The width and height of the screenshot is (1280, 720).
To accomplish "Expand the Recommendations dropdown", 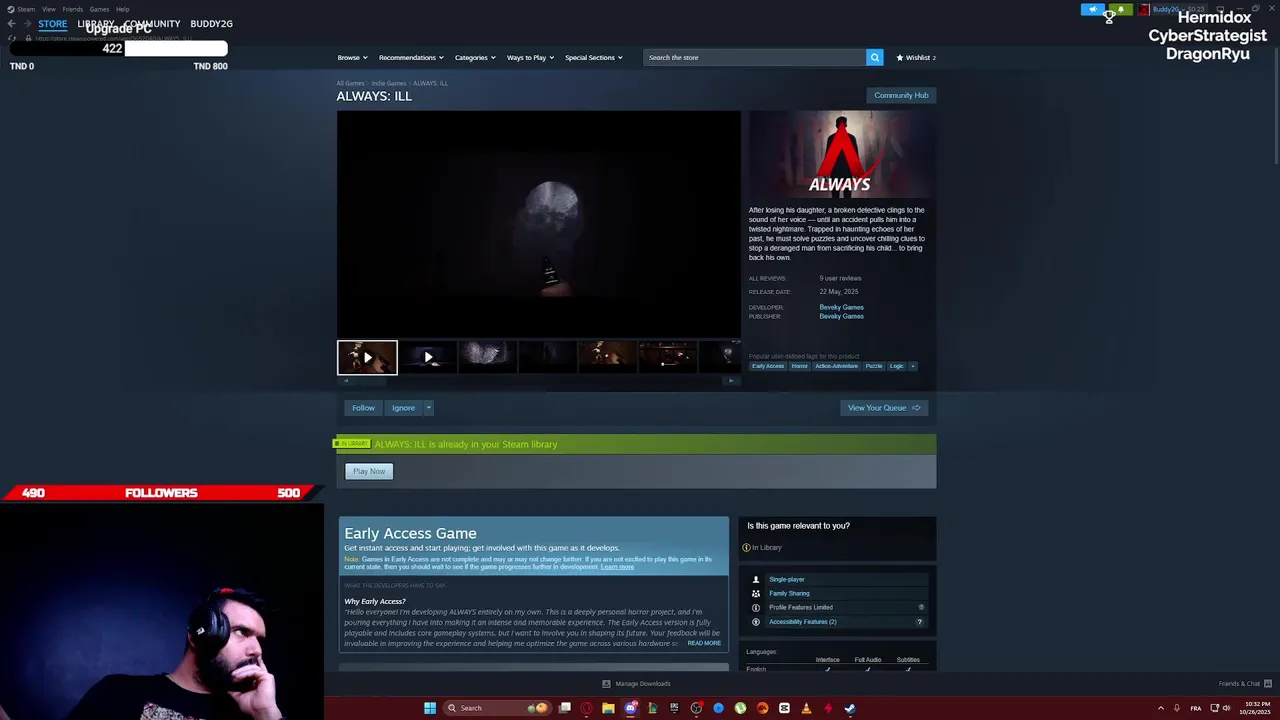I will pyautogui.click(x=411, y=57).
